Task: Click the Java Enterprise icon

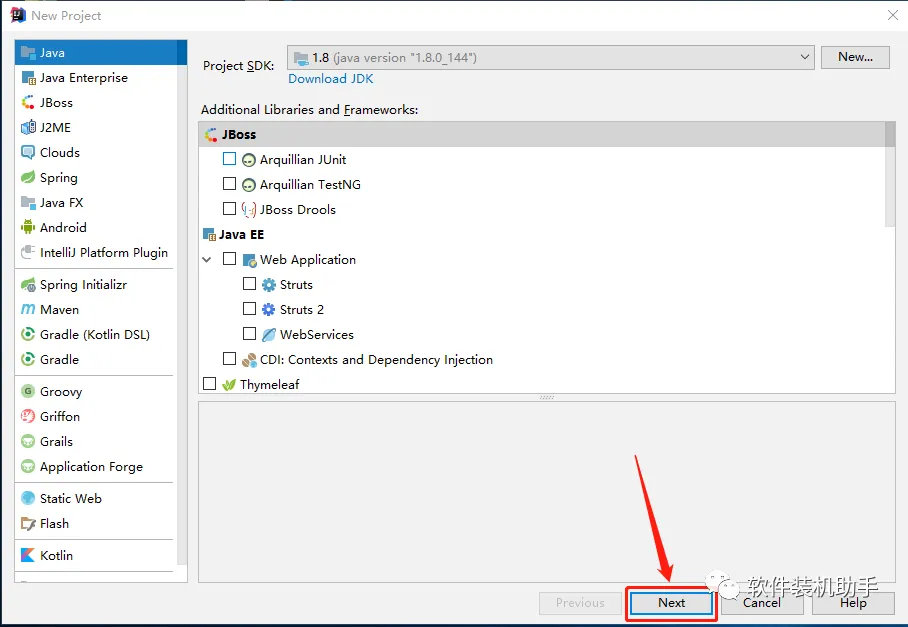Action: [28, 78]
